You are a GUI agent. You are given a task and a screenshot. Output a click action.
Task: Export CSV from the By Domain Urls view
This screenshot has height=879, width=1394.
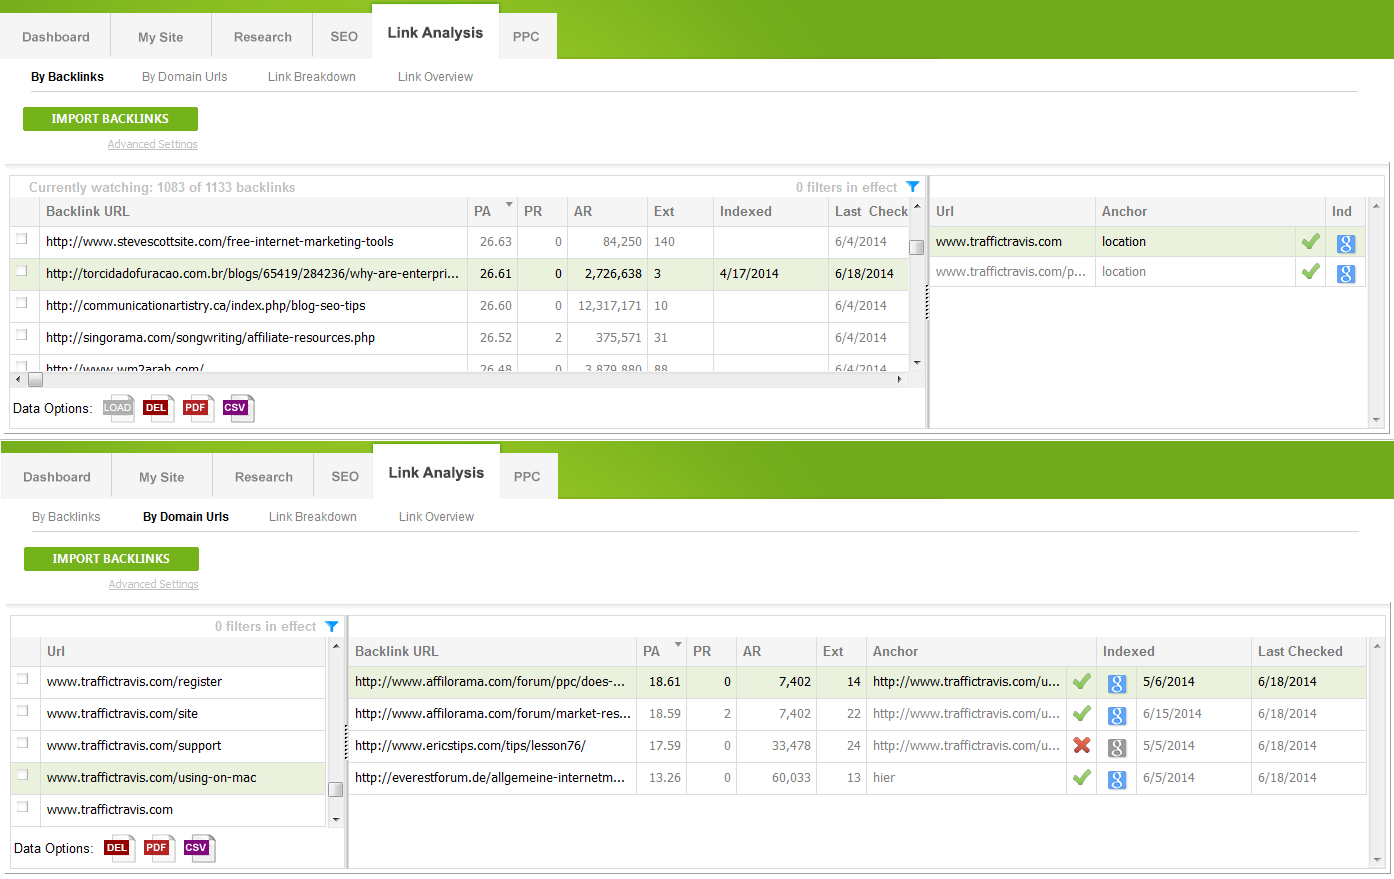(199, 848)
